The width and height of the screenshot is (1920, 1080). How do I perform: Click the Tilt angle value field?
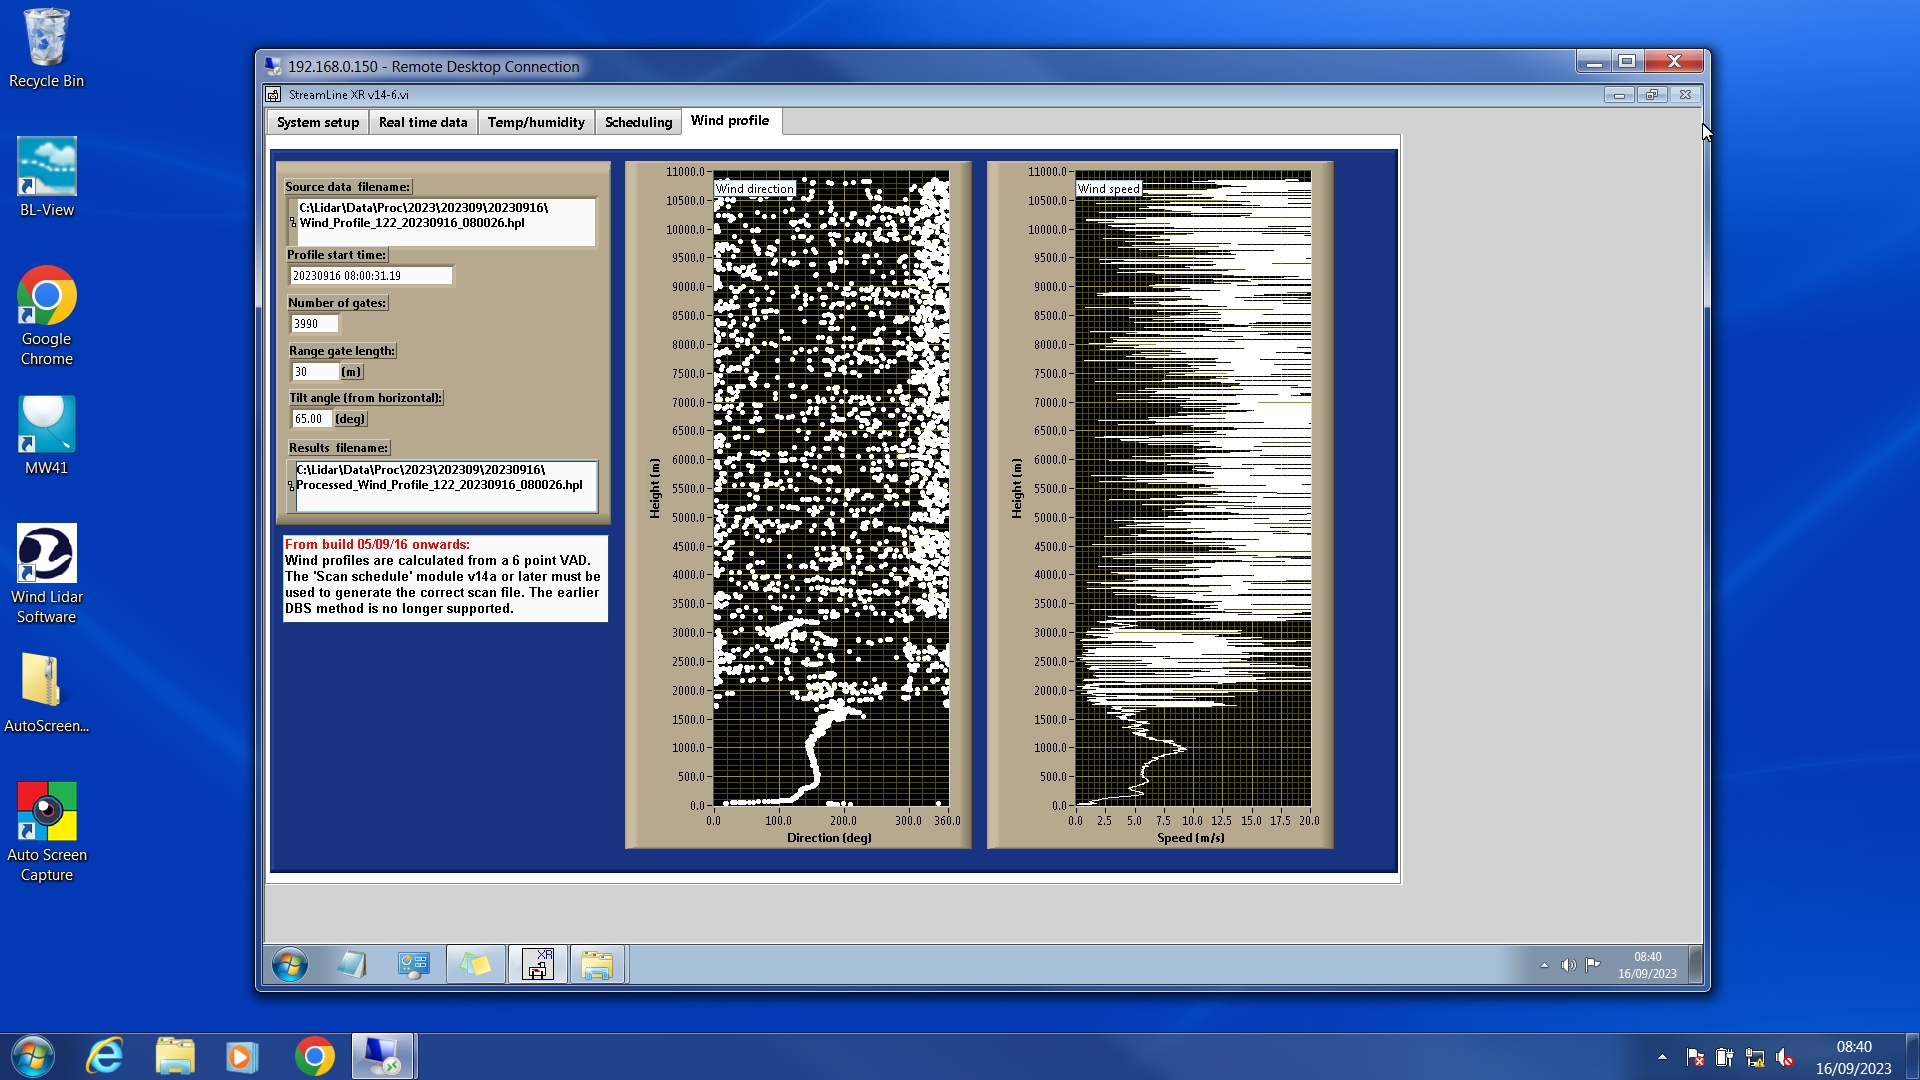pos(311,419)
